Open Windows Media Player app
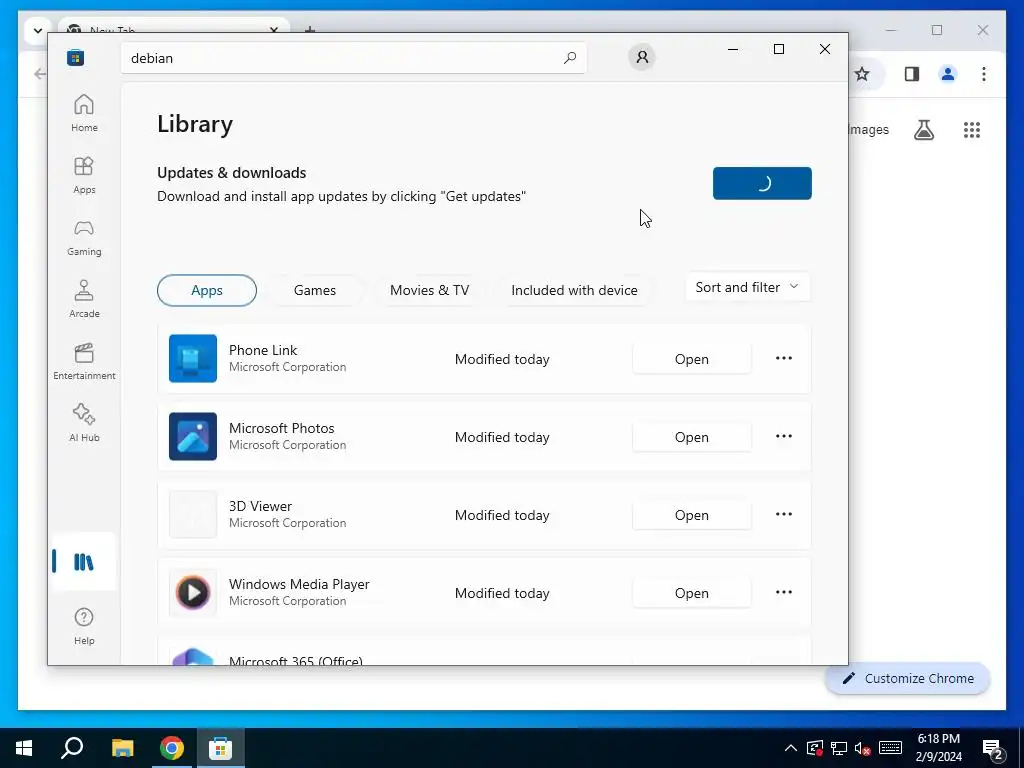 [692, 593]
